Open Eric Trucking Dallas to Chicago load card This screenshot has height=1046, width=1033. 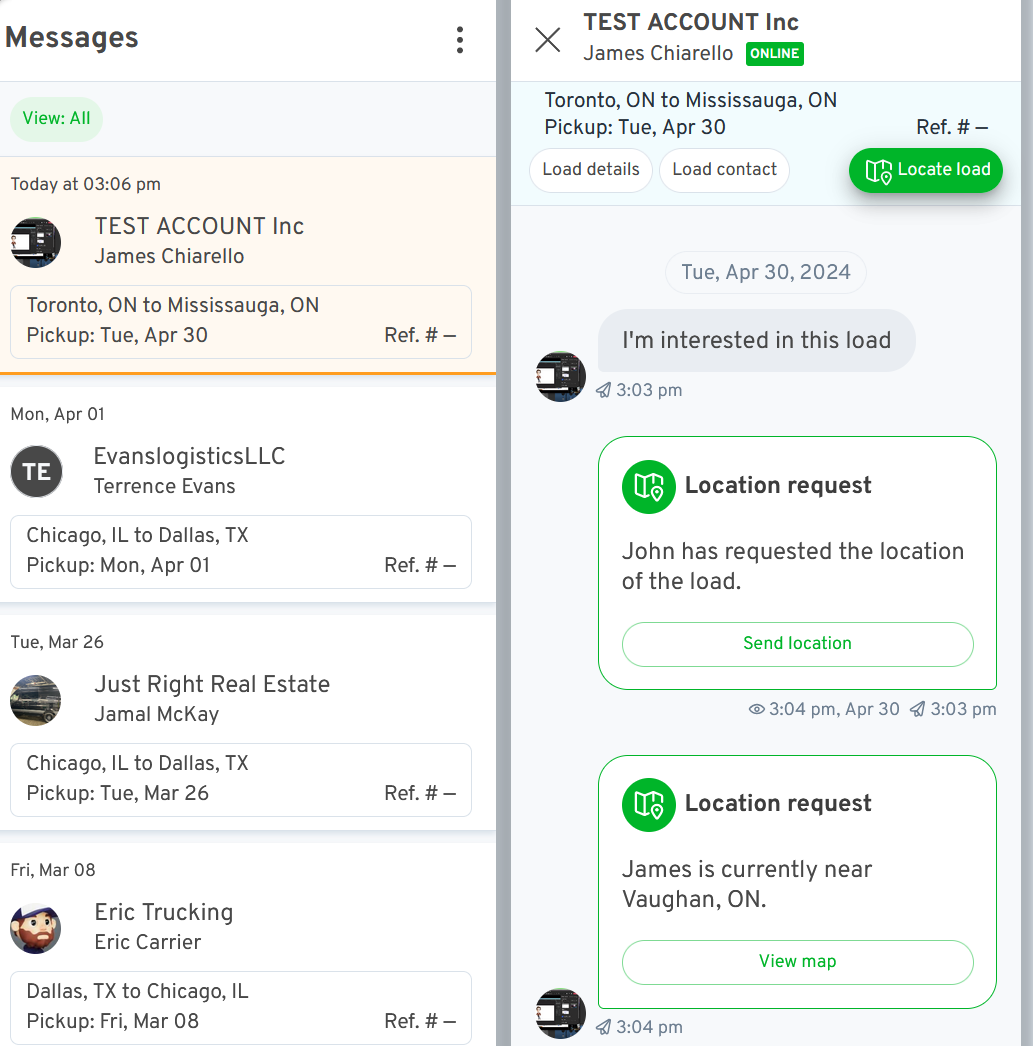pyautogui.click(x=241, y=1007)
